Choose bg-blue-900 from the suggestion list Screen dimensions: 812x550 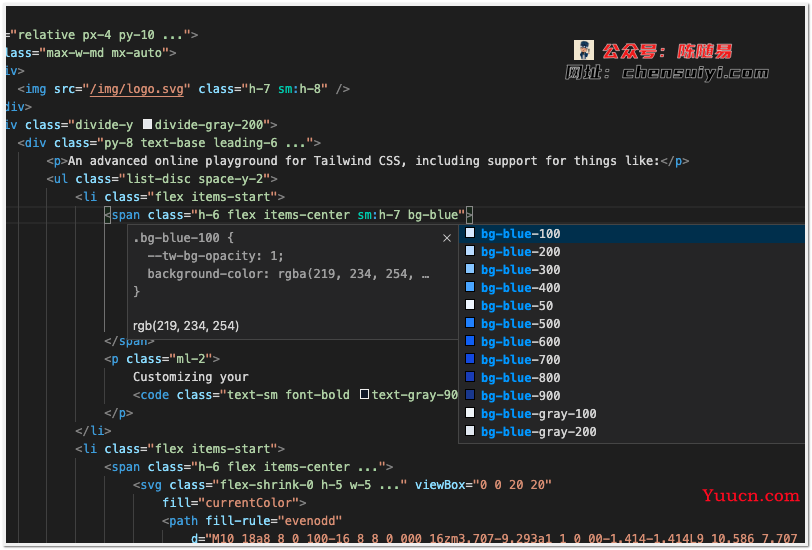click(x=631, y=396)
